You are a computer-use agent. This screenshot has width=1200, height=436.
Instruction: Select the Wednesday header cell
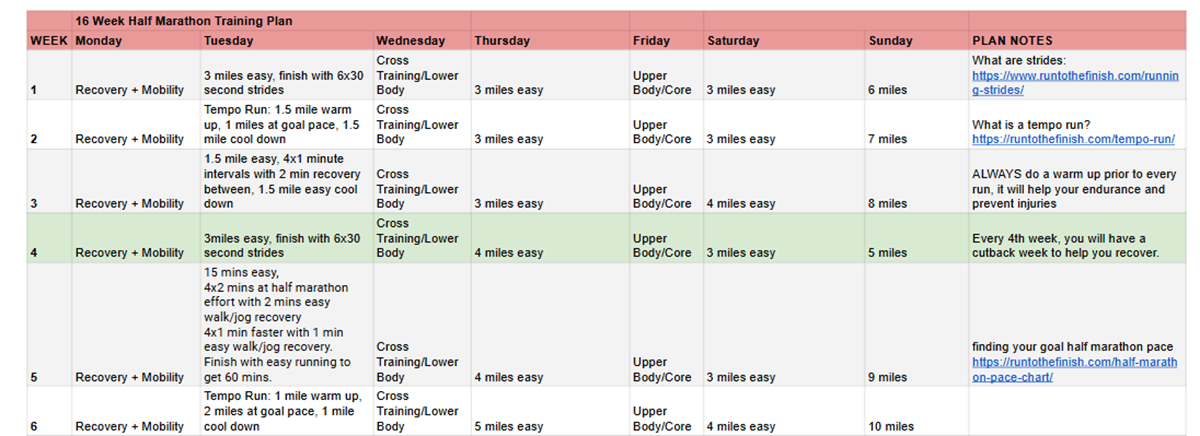(x=410, y=41)
